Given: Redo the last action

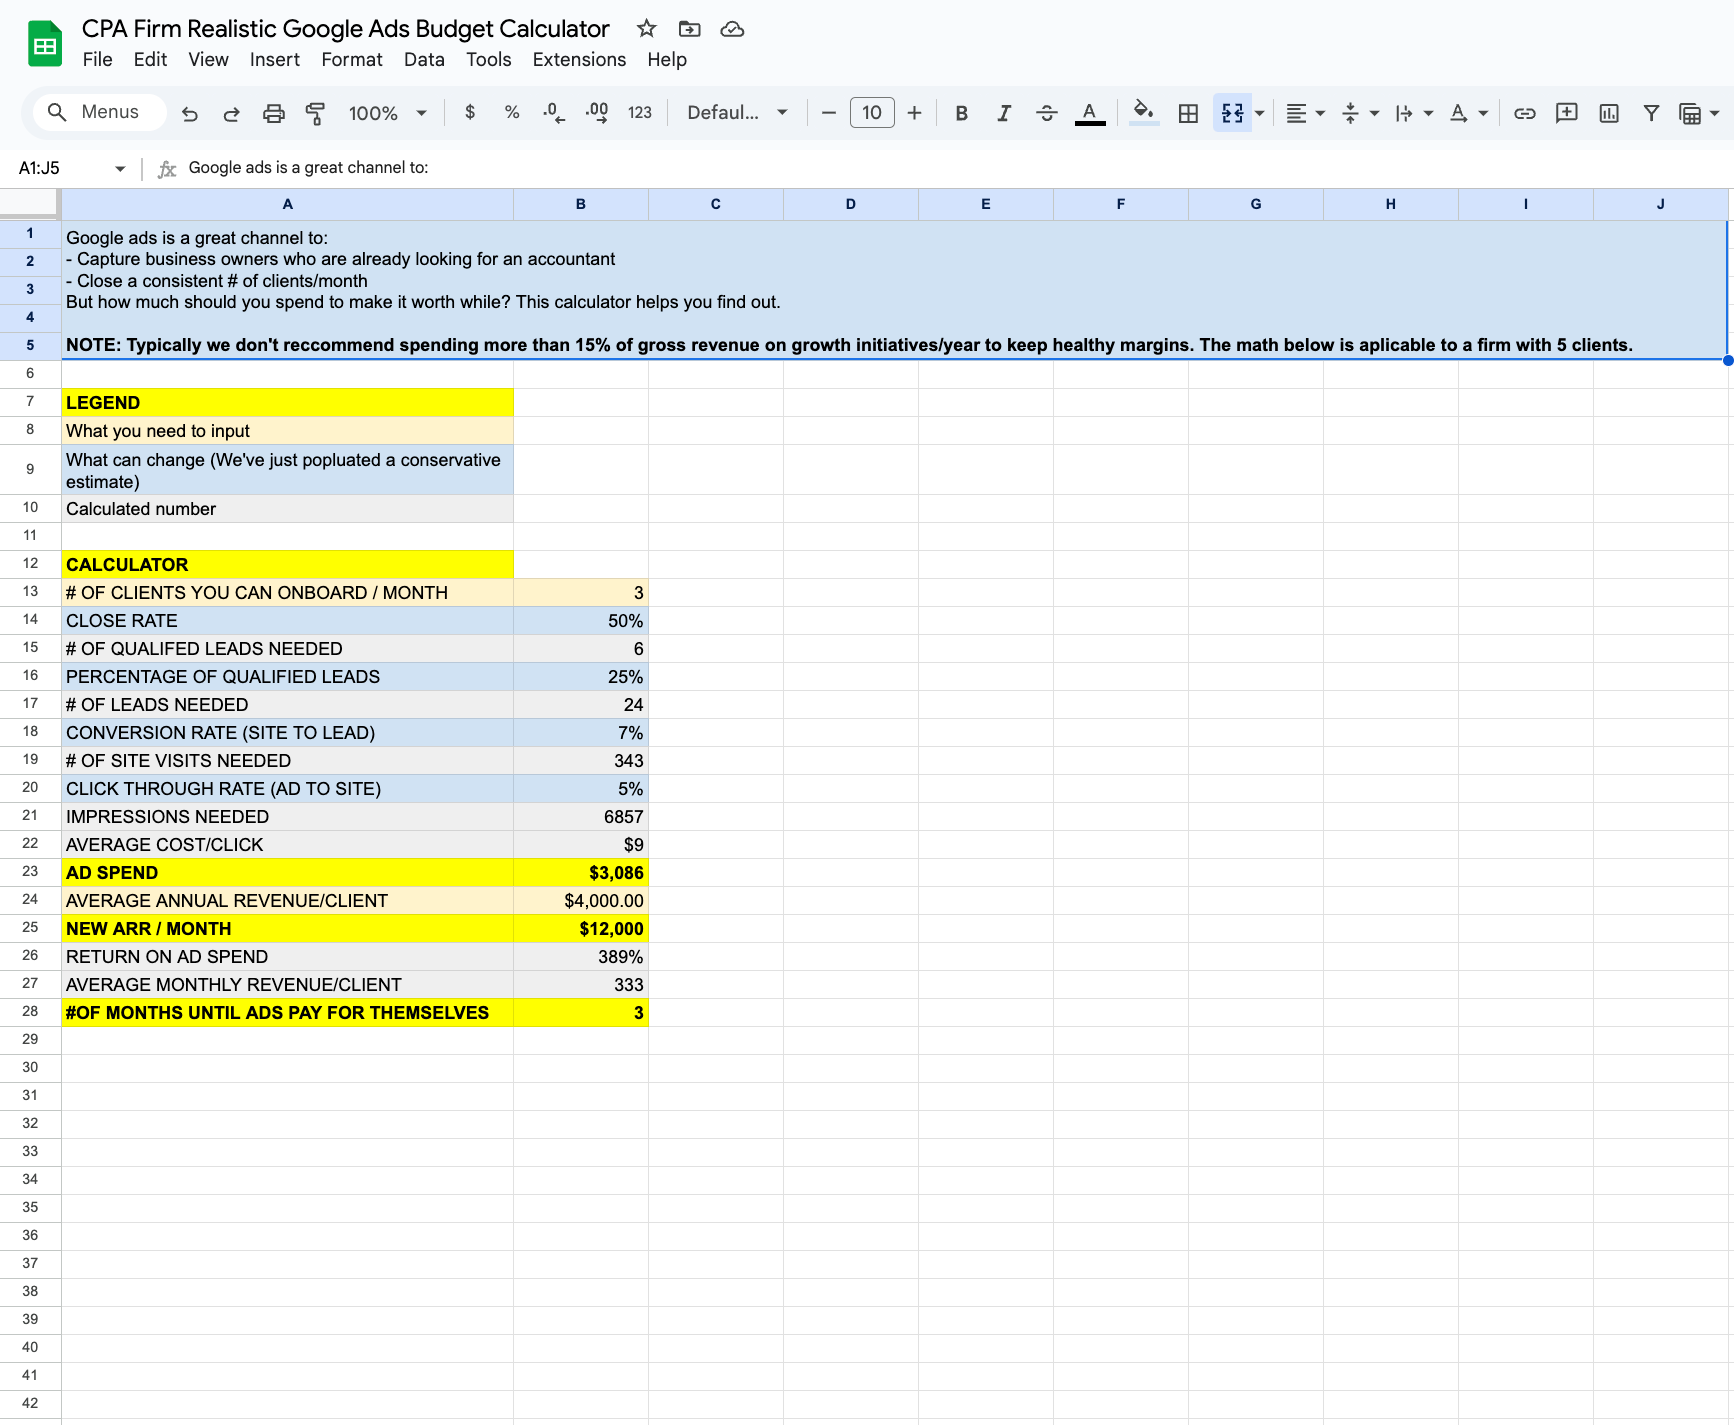Looking at the screenshot, I should 231,113.
